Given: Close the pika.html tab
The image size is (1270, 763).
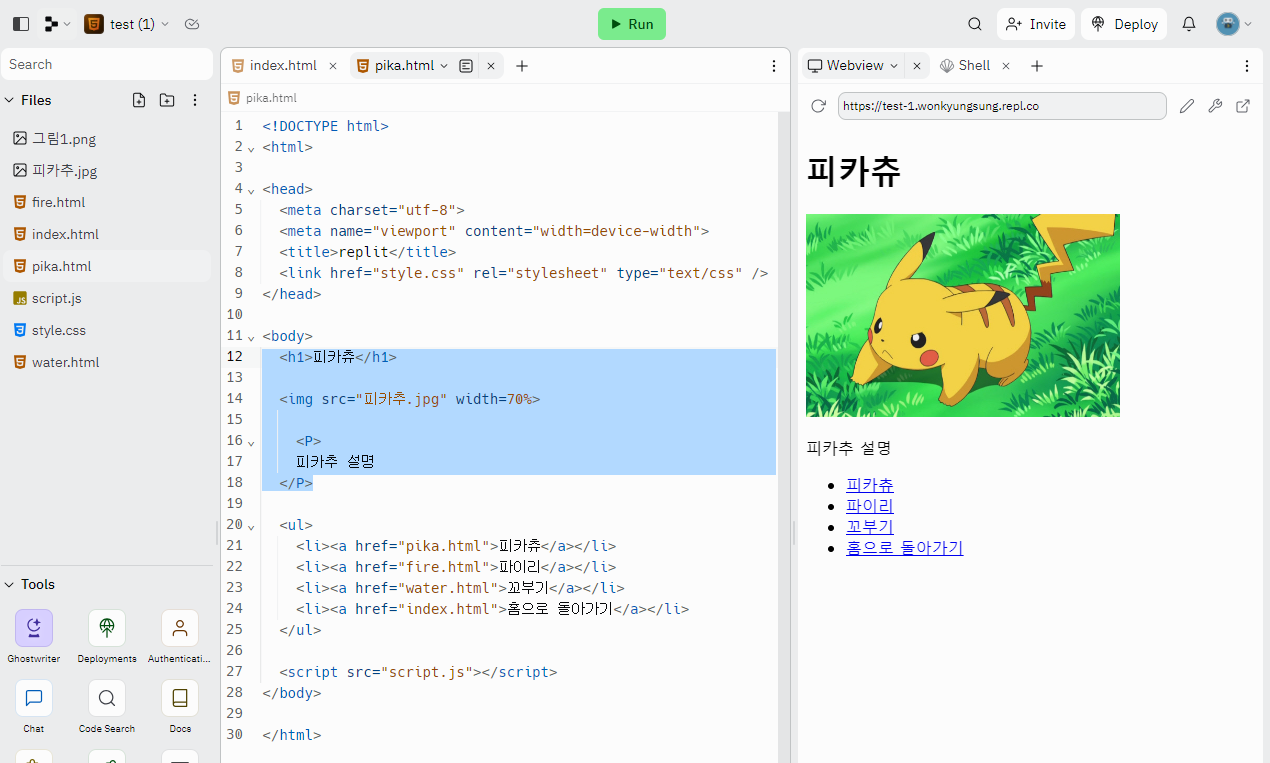Looking at the screenshot, I should pos(491,66).
